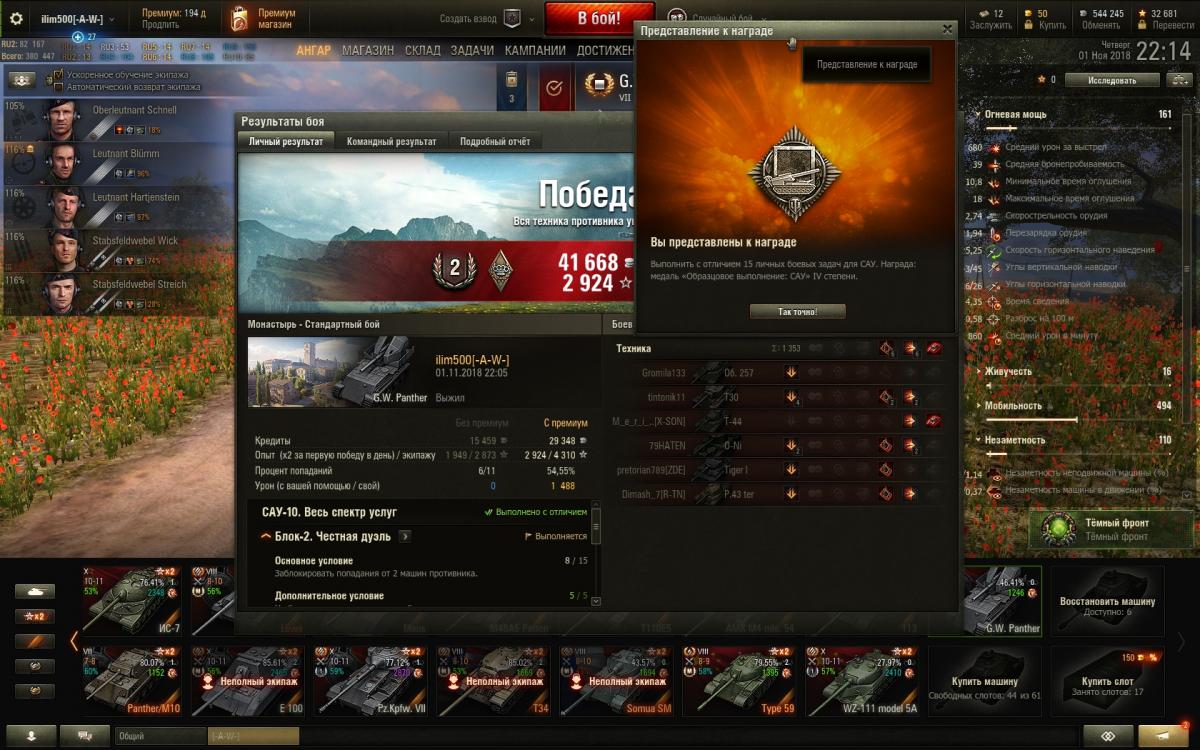Click the barracks crew icon button
Viewport: 1200px width, 750px height.
click(22, 80)
